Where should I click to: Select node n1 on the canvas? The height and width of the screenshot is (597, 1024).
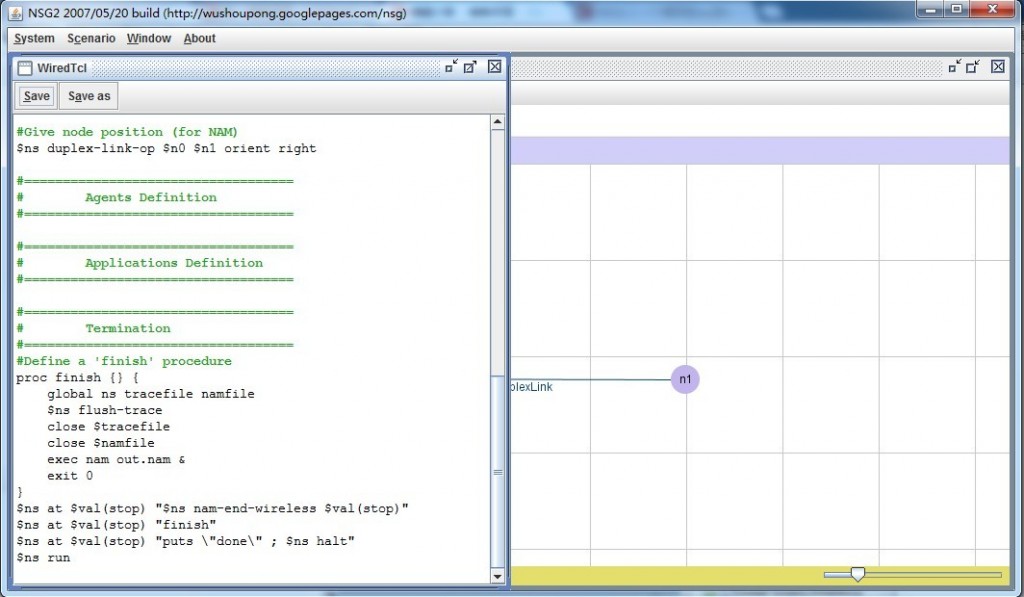coord(685,380)
